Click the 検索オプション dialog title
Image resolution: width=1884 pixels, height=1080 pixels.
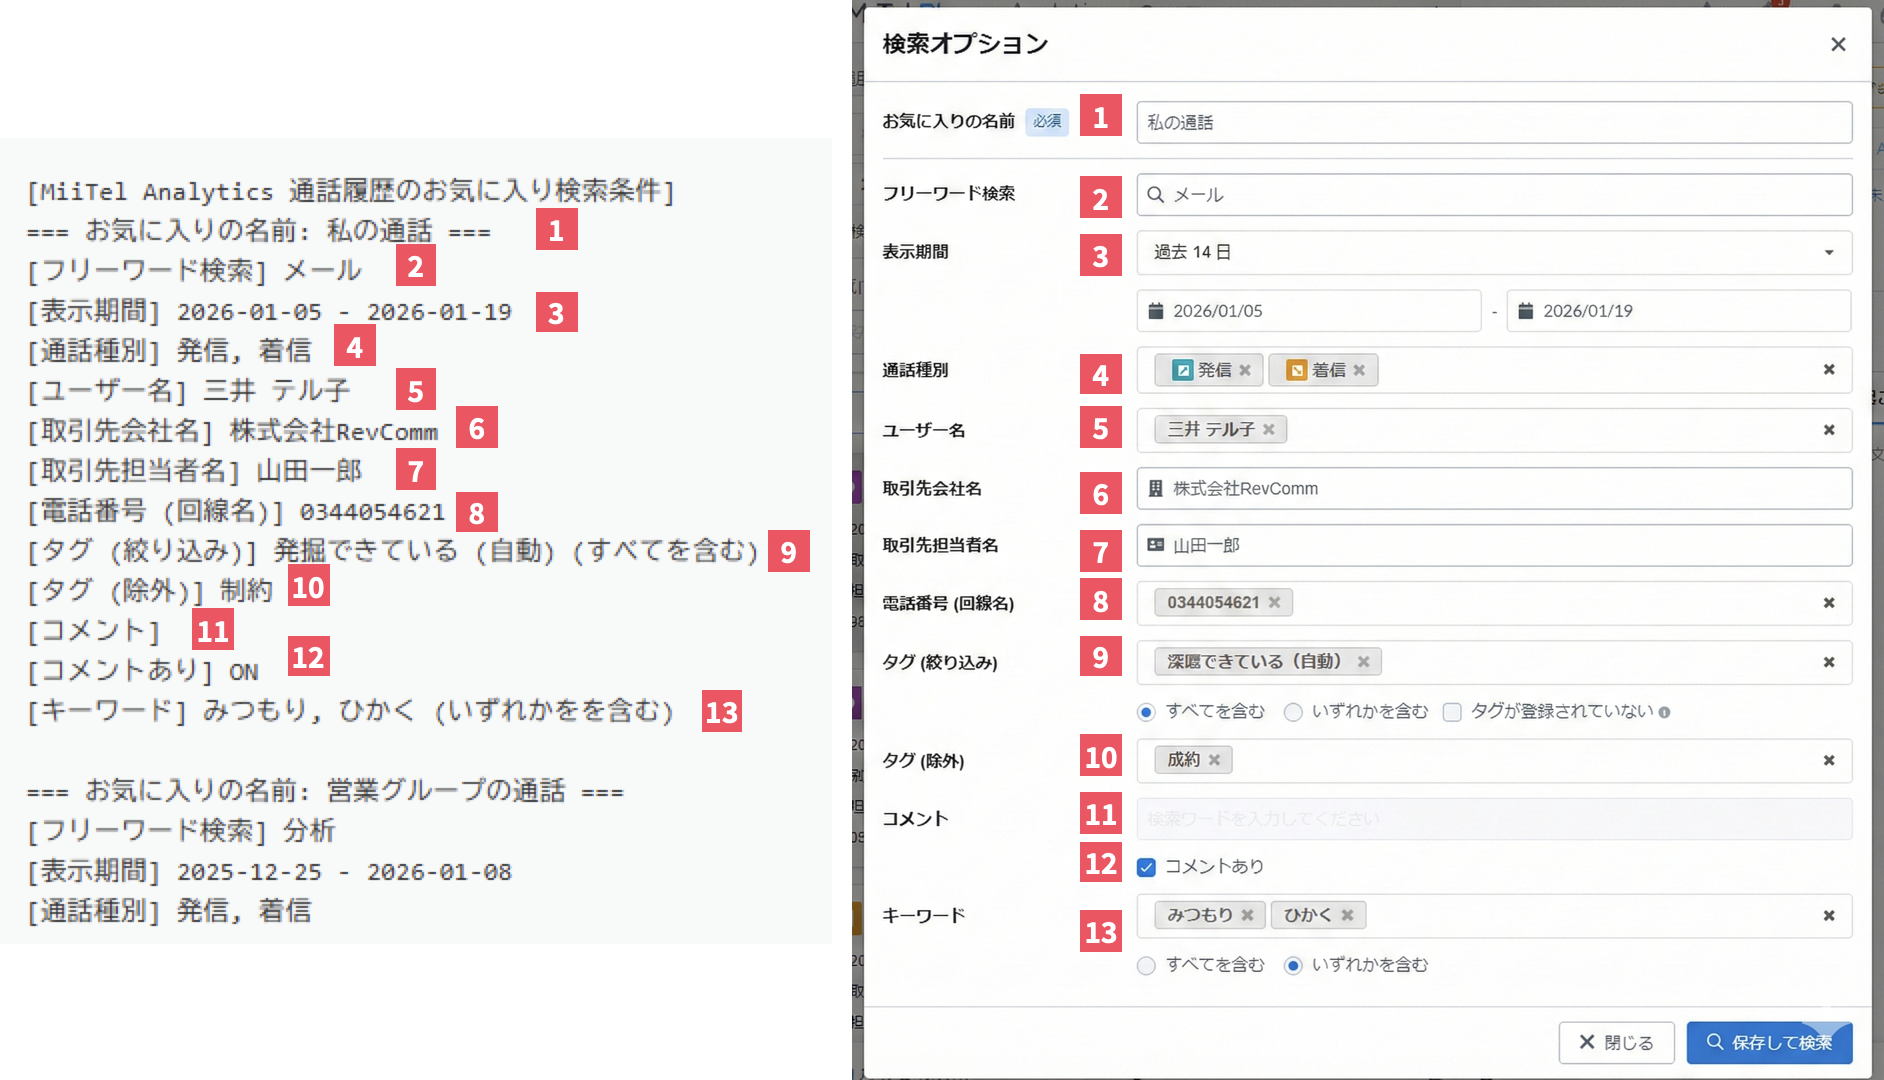pos(965,44)
